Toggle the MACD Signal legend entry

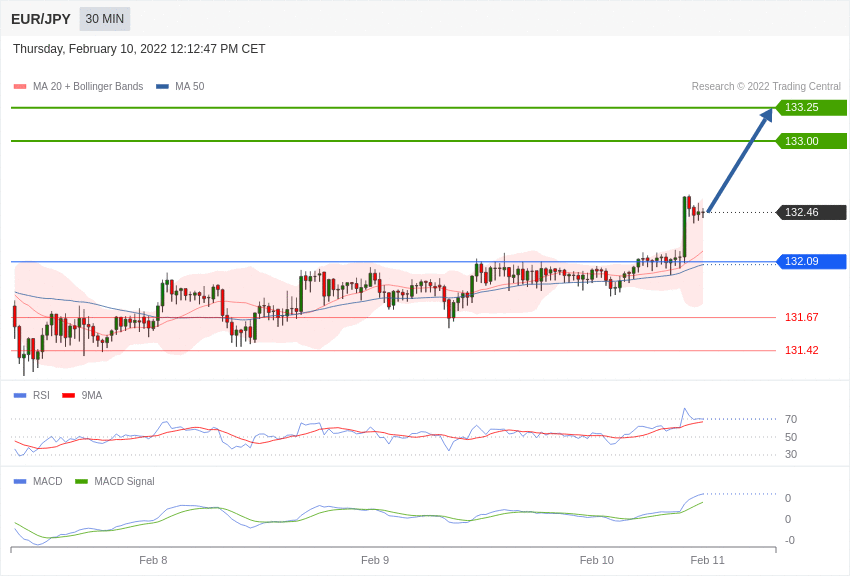pos(114,481)
